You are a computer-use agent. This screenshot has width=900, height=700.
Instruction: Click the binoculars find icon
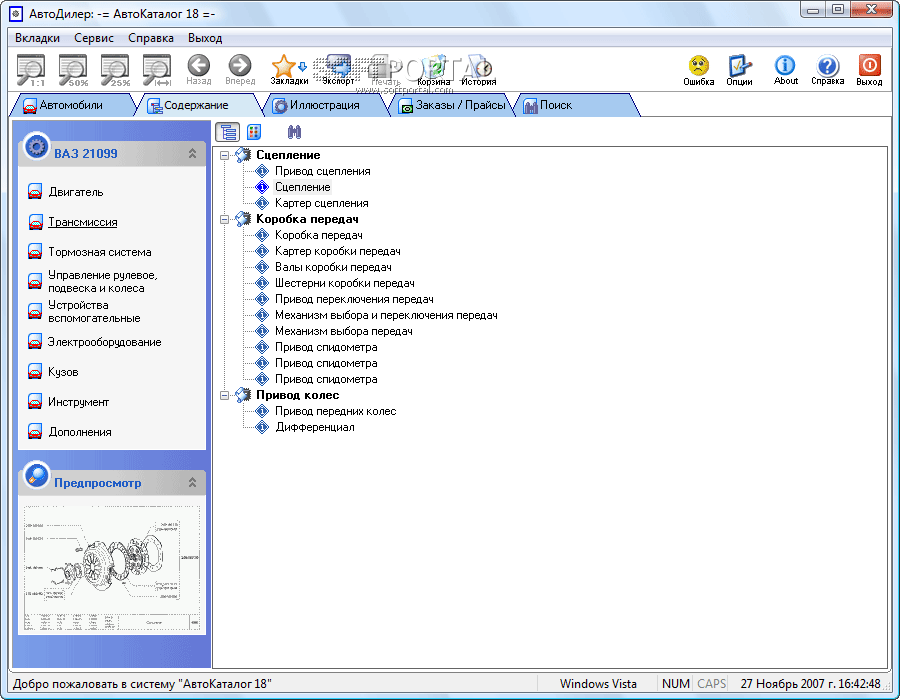294,132
